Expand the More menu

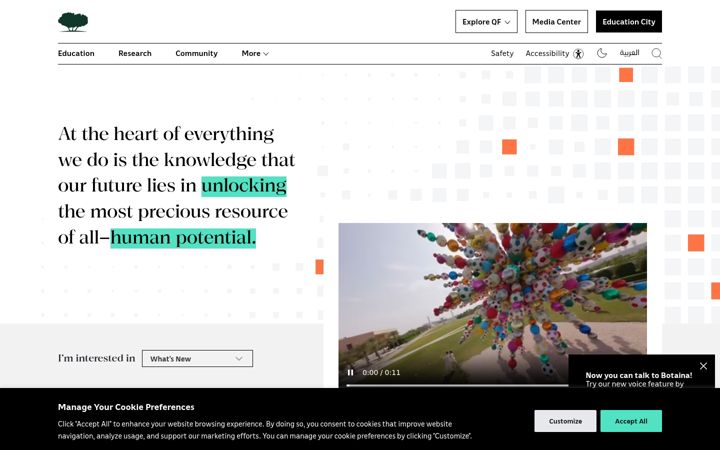click(255, 53)
